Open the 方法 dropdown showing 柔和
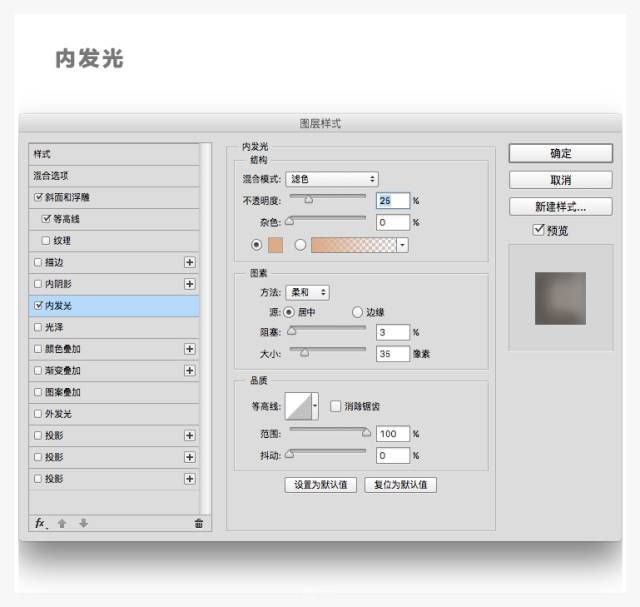 (308, 292)
